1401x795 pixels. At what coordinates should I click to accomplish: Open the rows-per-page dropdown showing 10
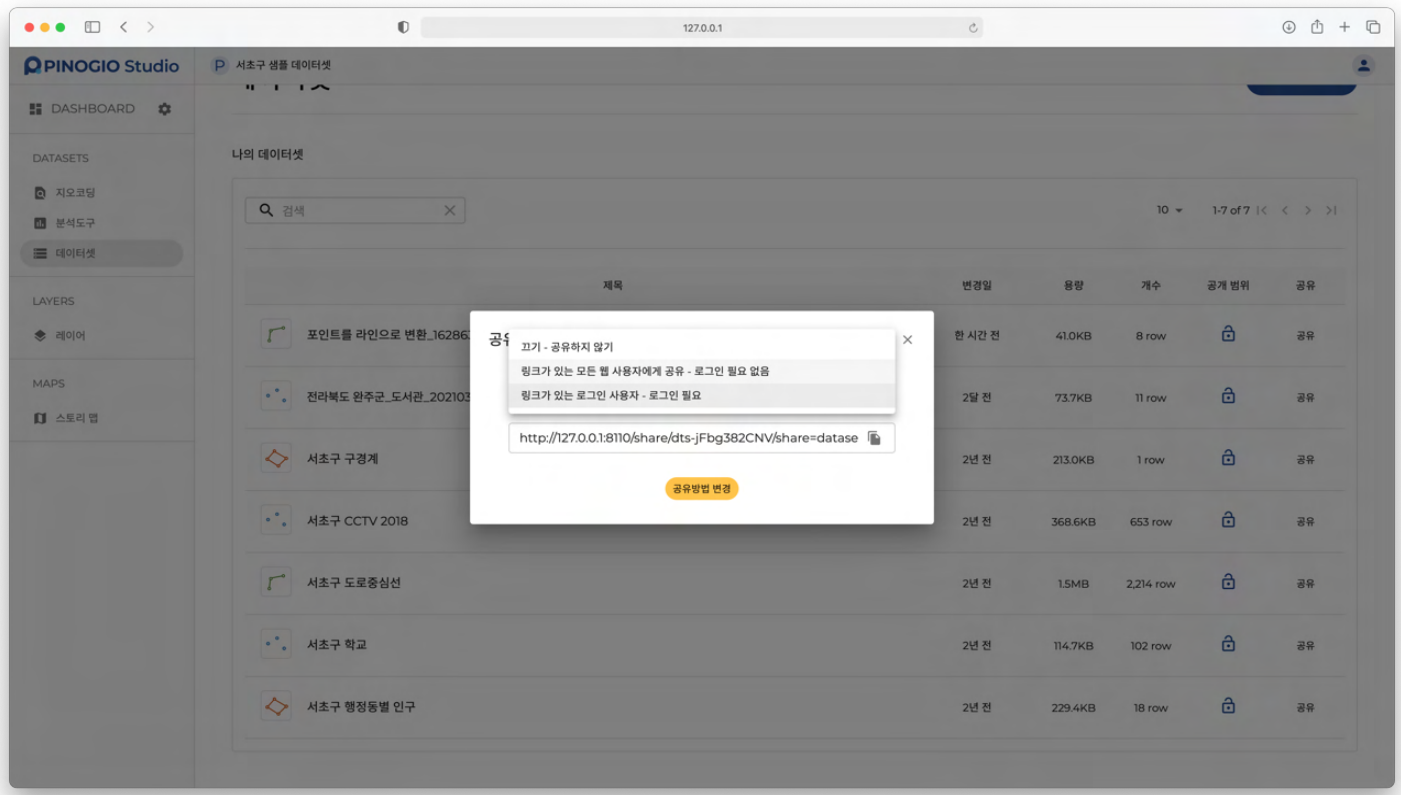tap(1169, 210)
